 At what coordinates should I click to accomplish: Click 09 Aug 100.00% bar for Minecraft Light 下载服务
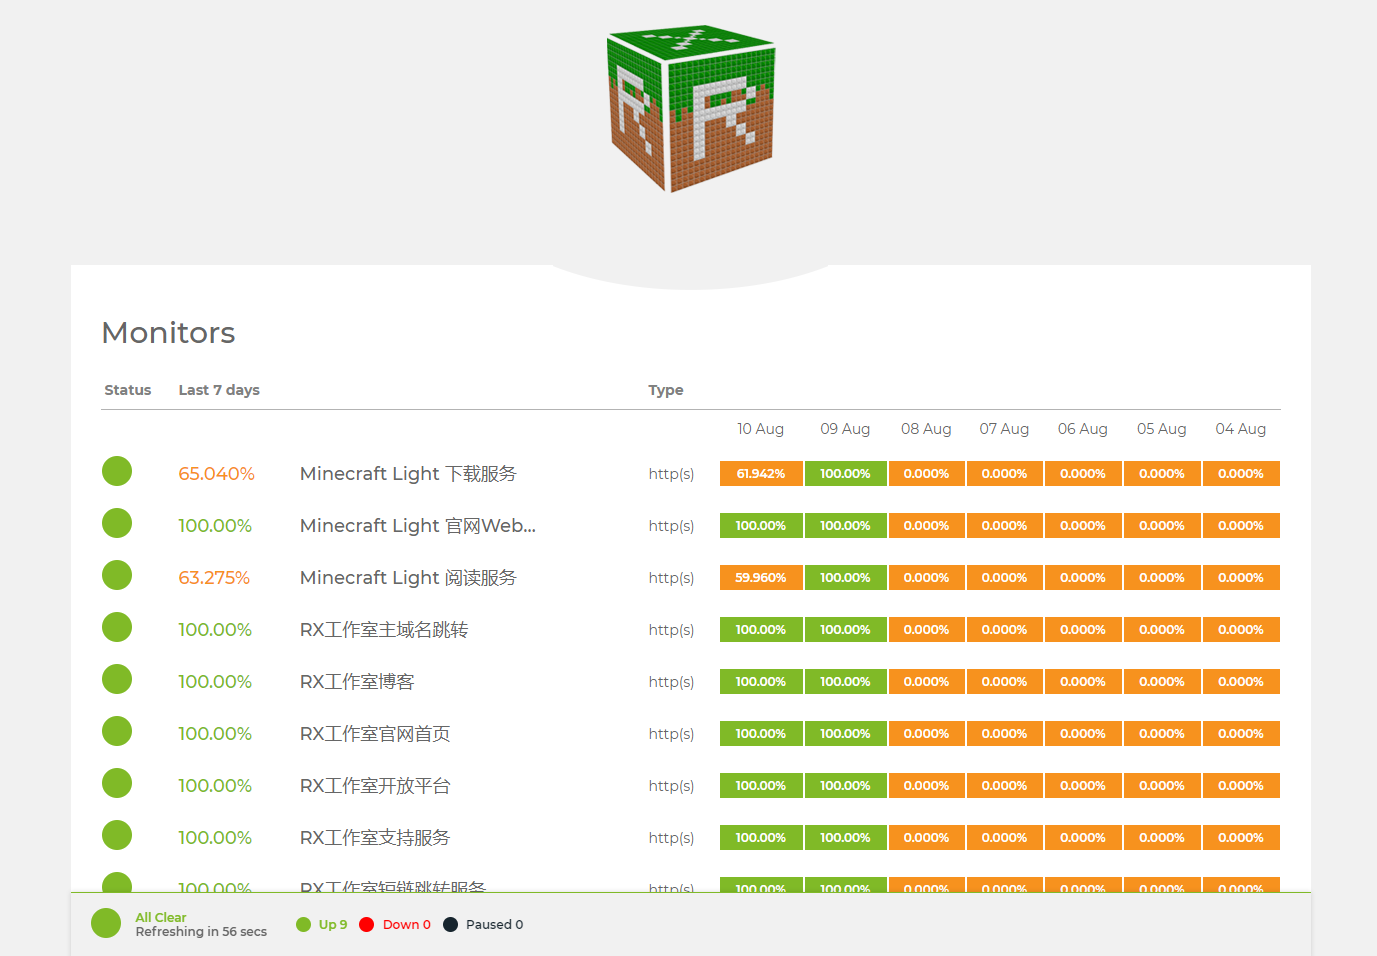coord(845,474)
